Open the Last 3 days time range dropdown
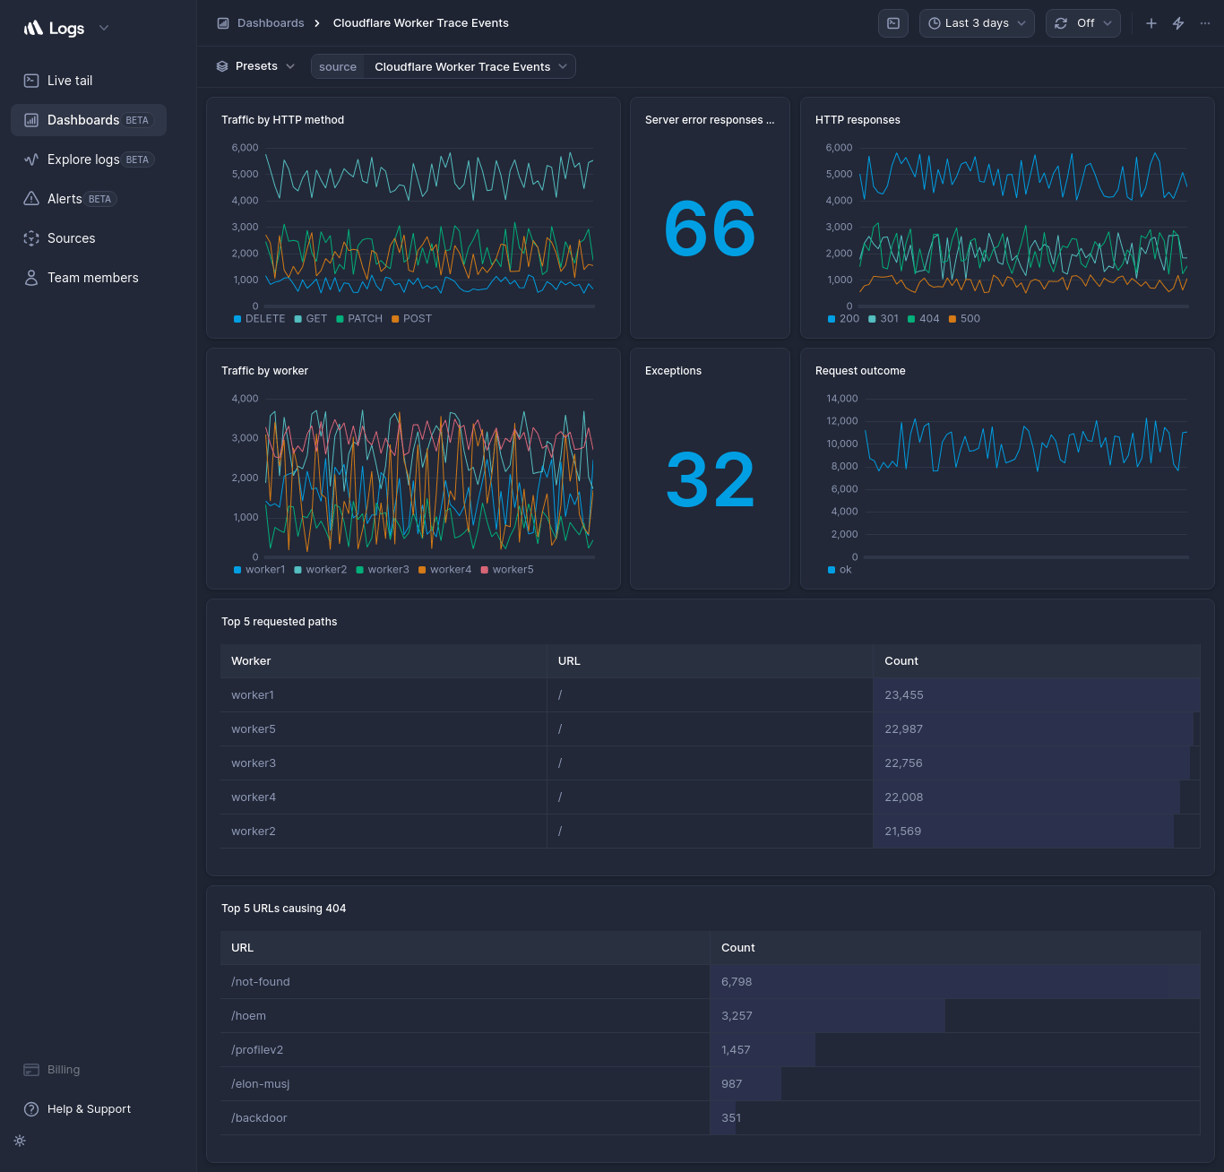Screen dimensions: 1224x1172 coord(976,22)
